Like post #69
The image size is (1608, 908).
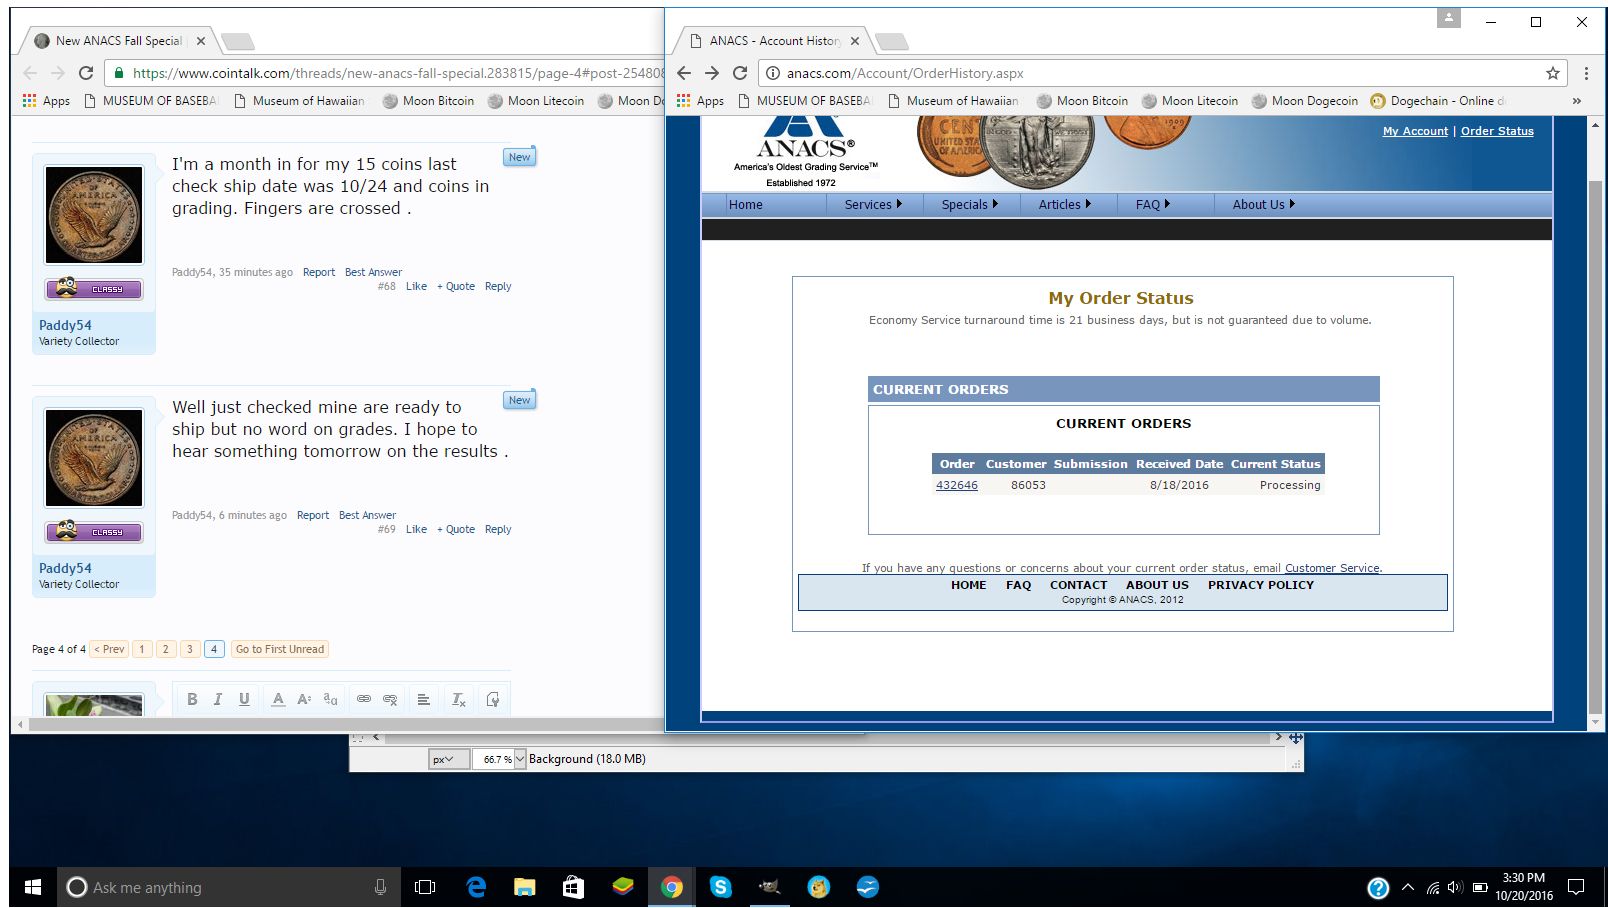[416, 529]
